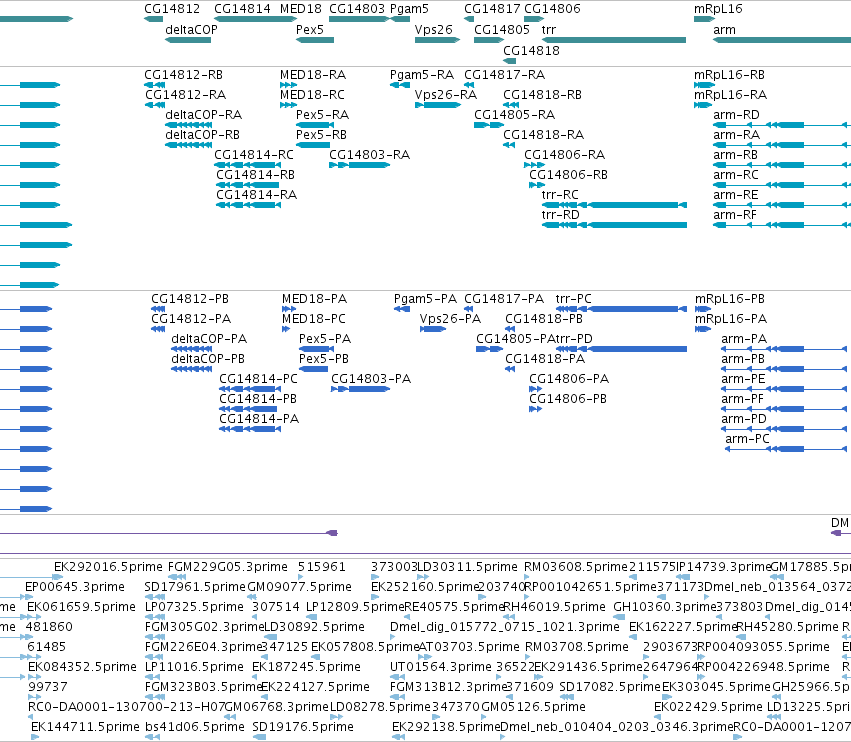Click protein Pgam5-PA label
Viewport: 851px width, 742px height.
[x=426, y=299]
